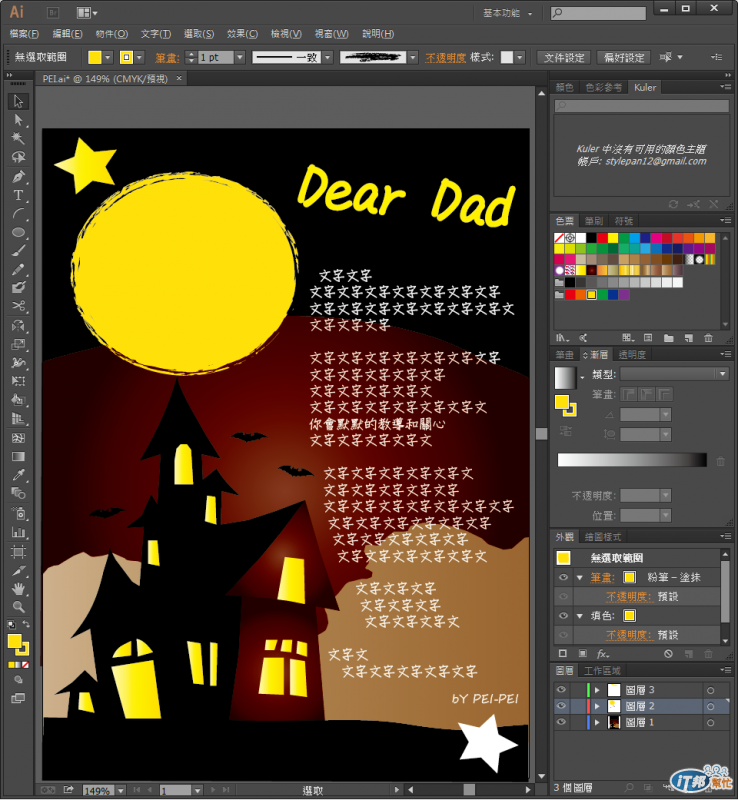This screenshot has width=738, height=800.
Task: Open the fill color dropdown in control bar
Action: coord(108,57)
